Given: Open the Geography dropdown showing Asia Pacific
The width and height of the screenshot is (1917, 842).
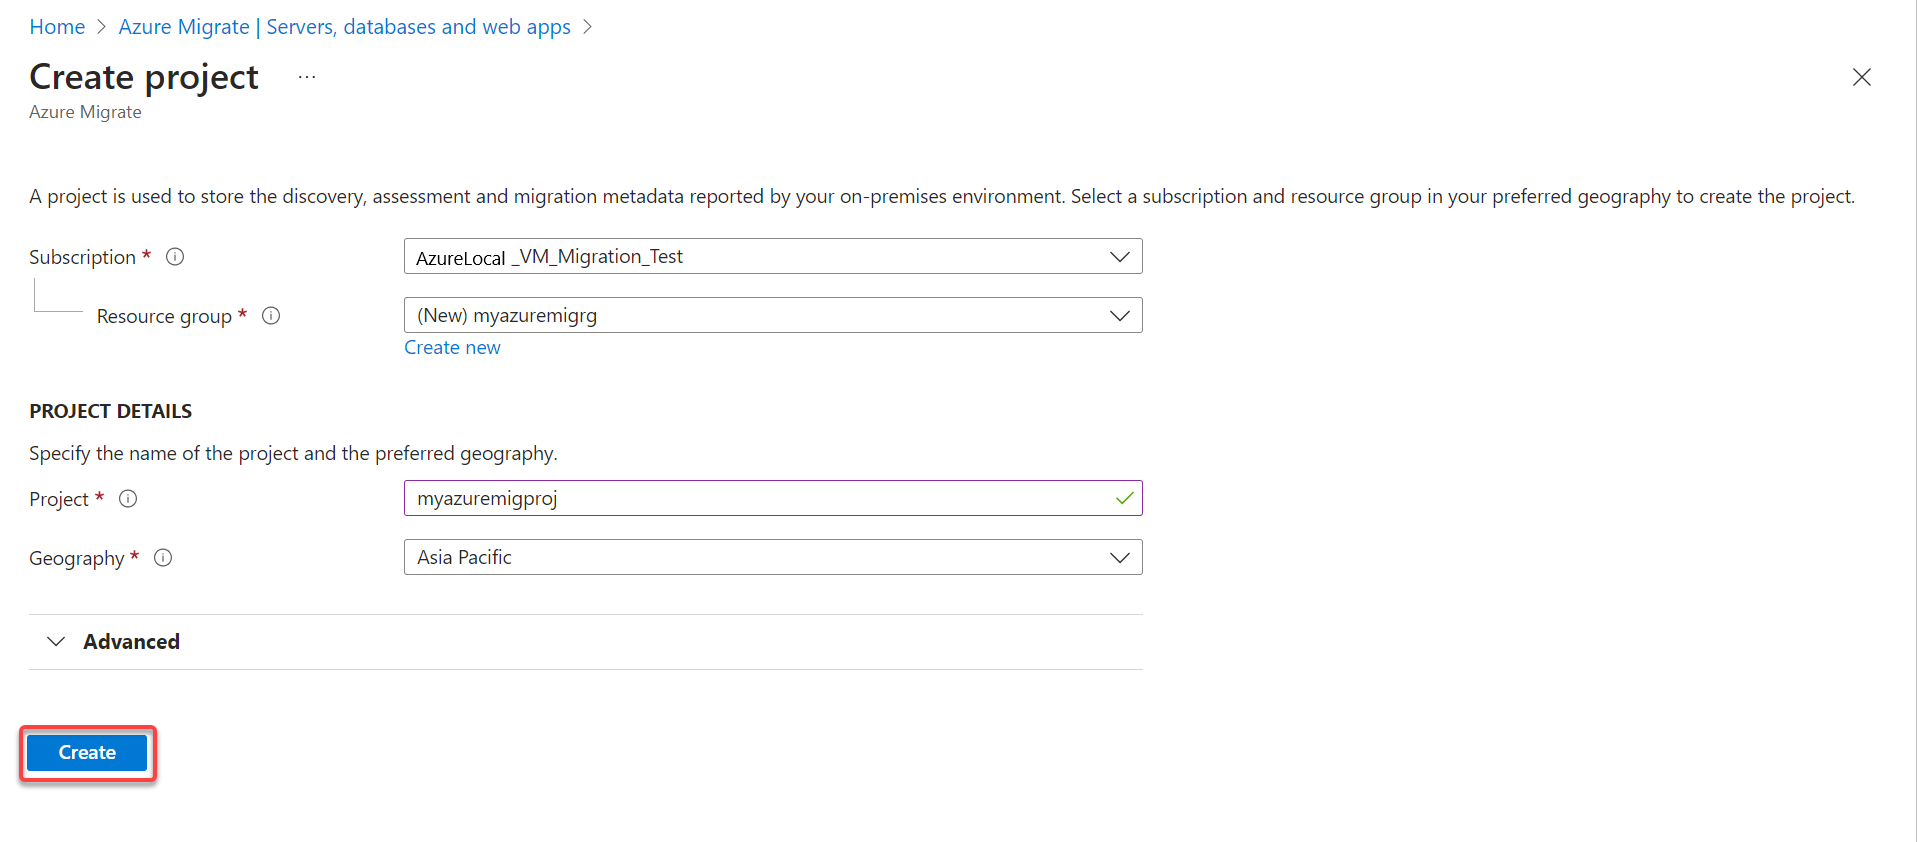Looking at the screenshot, I should tap(772, 558).
